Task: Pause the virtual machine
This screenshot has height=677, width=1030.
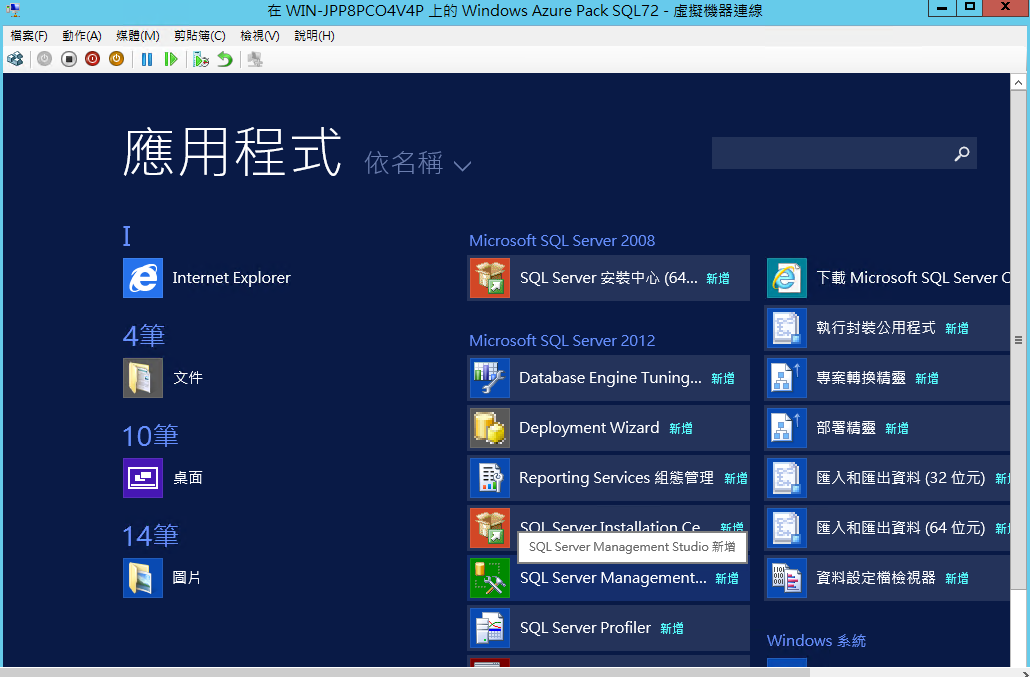Action: (147, 59)
